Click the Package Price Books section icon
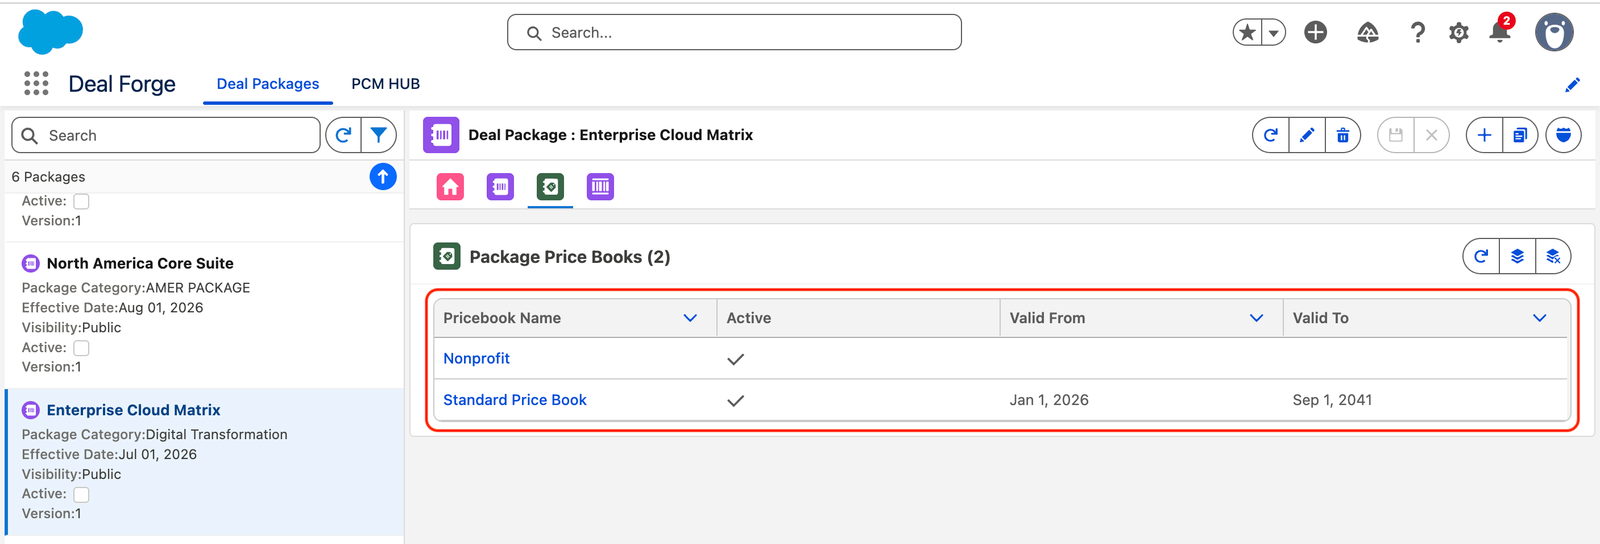This screenshot has height=544, width=1600. 447,257
